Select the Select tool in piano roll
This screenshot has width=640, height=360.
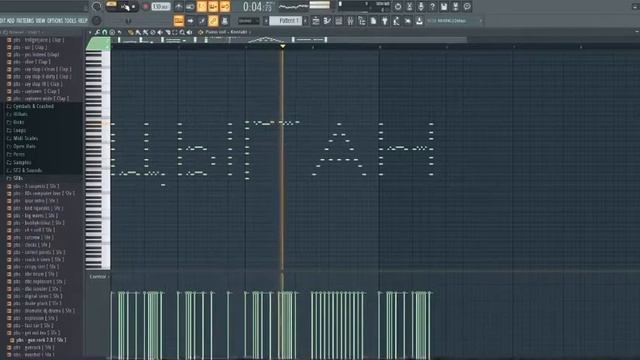(x=175, y=32)
